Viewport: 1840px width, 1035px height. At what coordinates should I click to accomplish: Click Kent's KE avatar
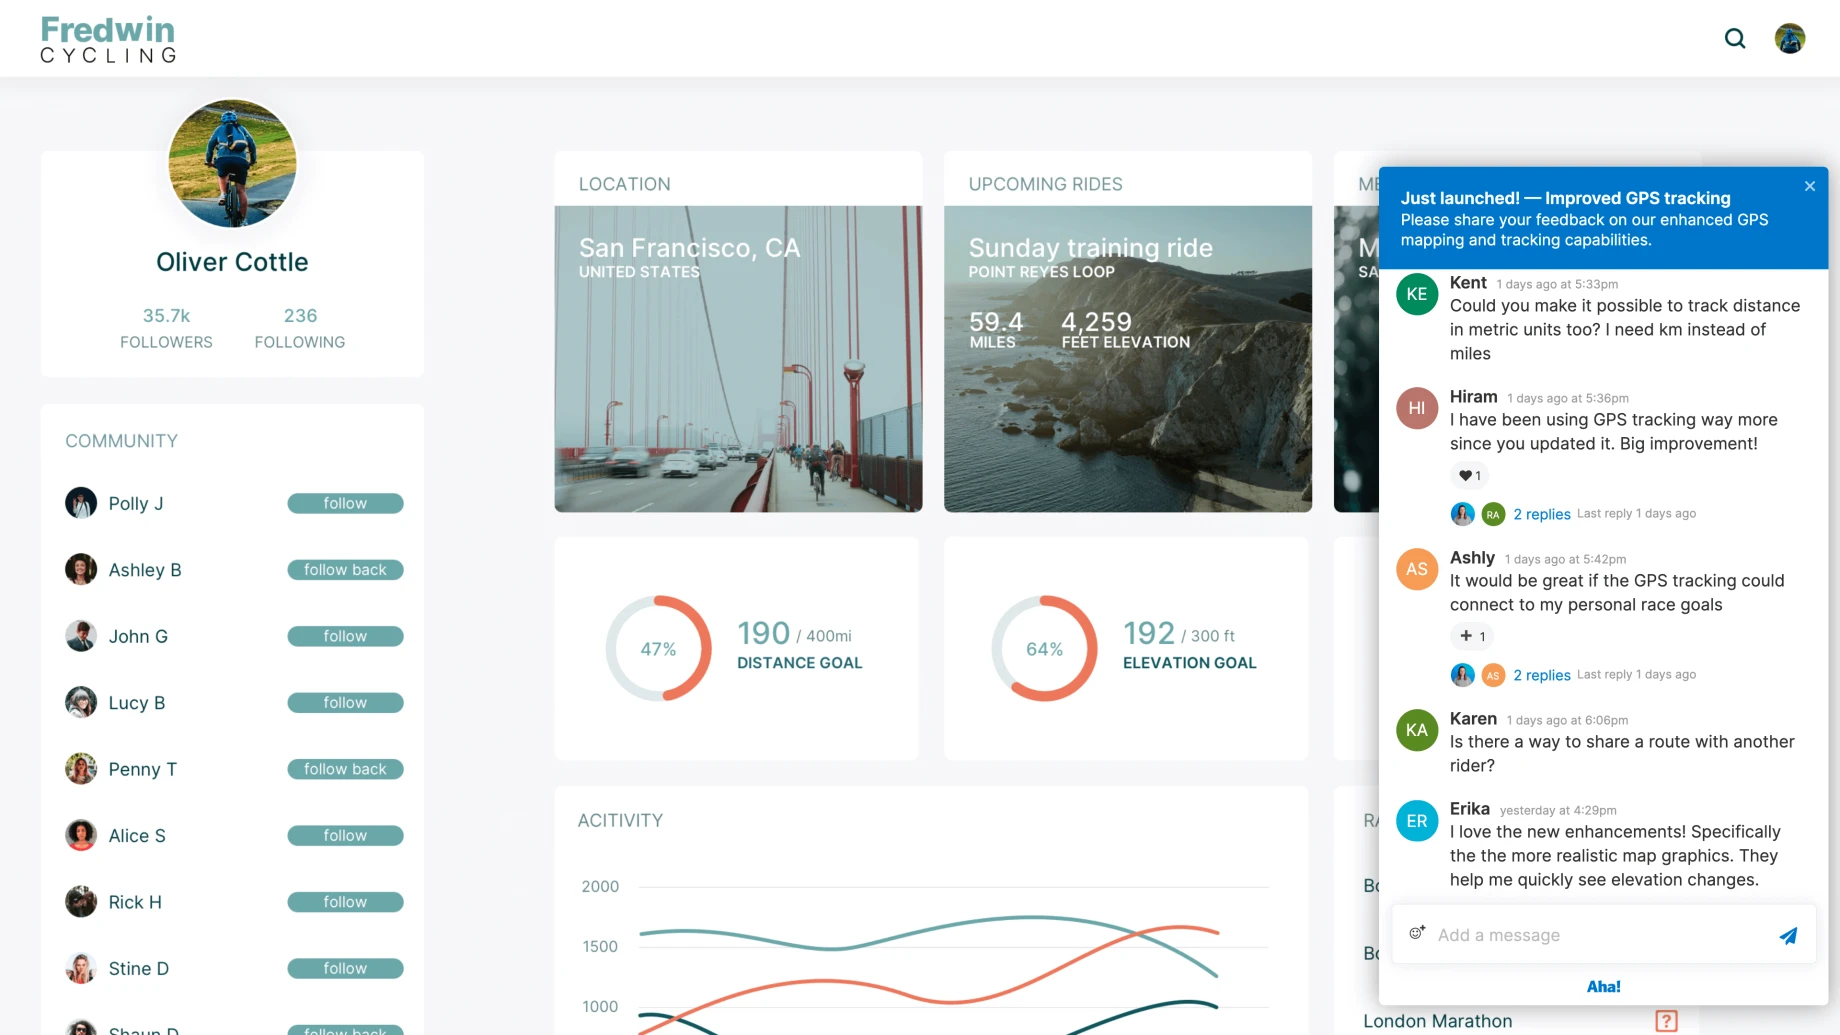(x=1417, y=294)
